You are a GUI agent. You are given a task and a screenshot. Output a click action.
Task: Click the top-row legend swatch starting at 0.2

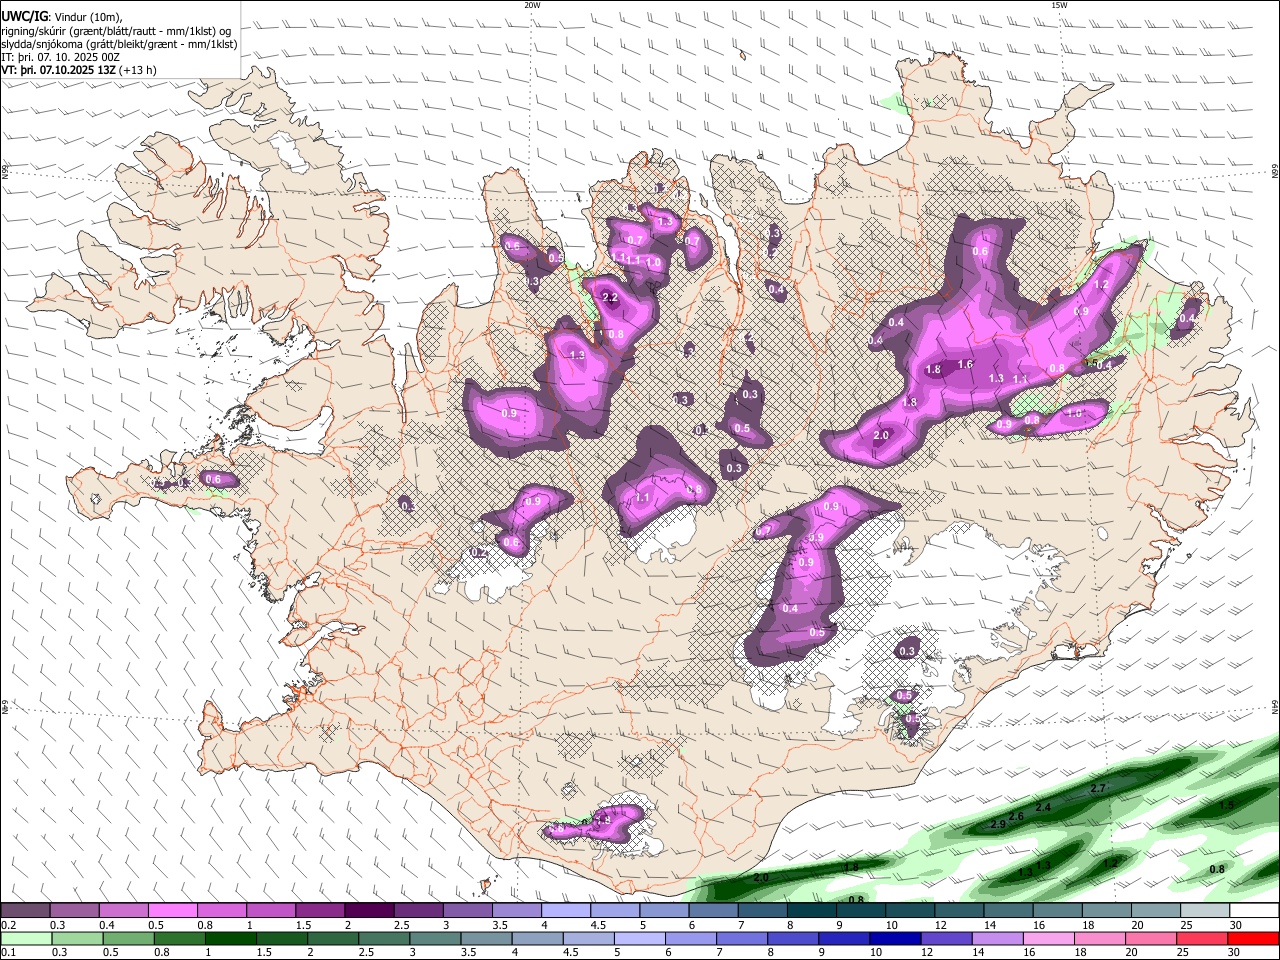coord(26,911)
